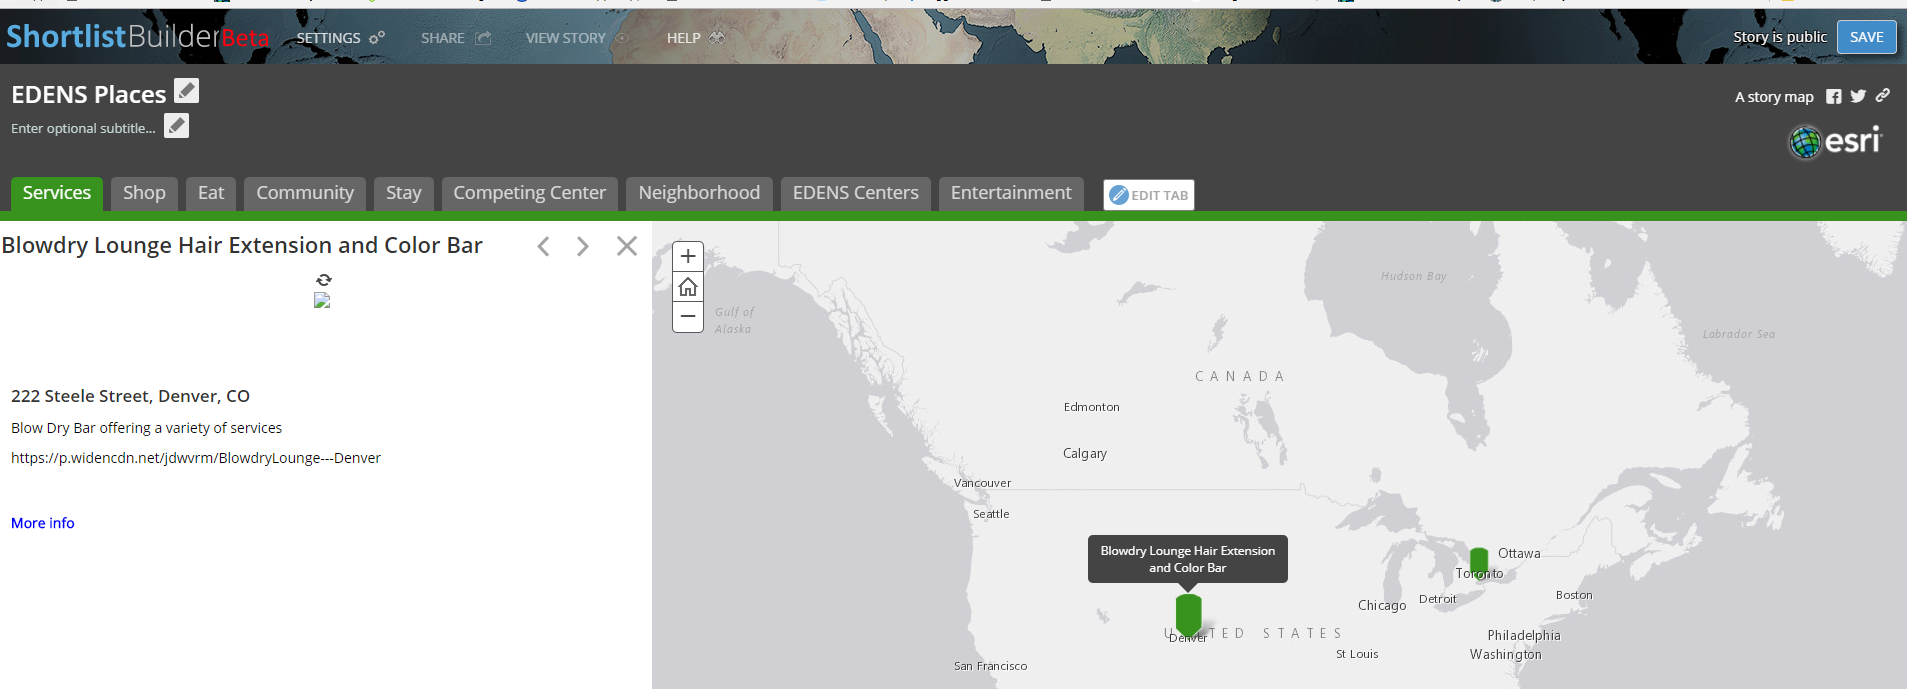1907x689 pixels.
Task: Zoom out on the map
Action: pyautogui.click(x=688, y=317)
